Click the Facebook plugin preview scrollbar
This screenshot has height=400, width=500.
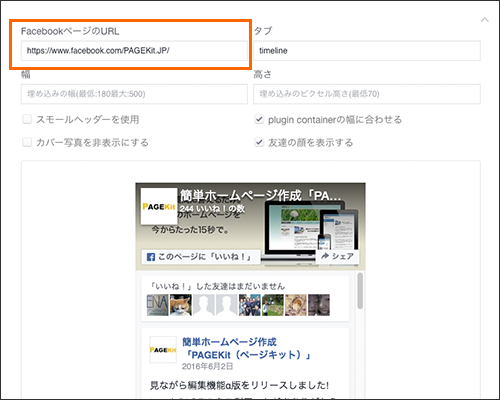(360, 291)
